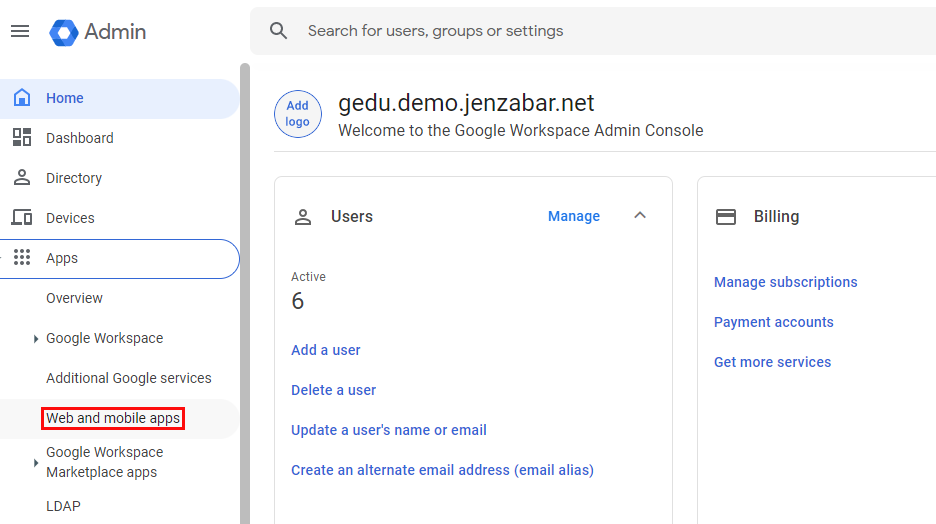This screenshot has height=524, width=936.
Task: Select the LDAP sidebar item
Action: (x=63, y=506)
